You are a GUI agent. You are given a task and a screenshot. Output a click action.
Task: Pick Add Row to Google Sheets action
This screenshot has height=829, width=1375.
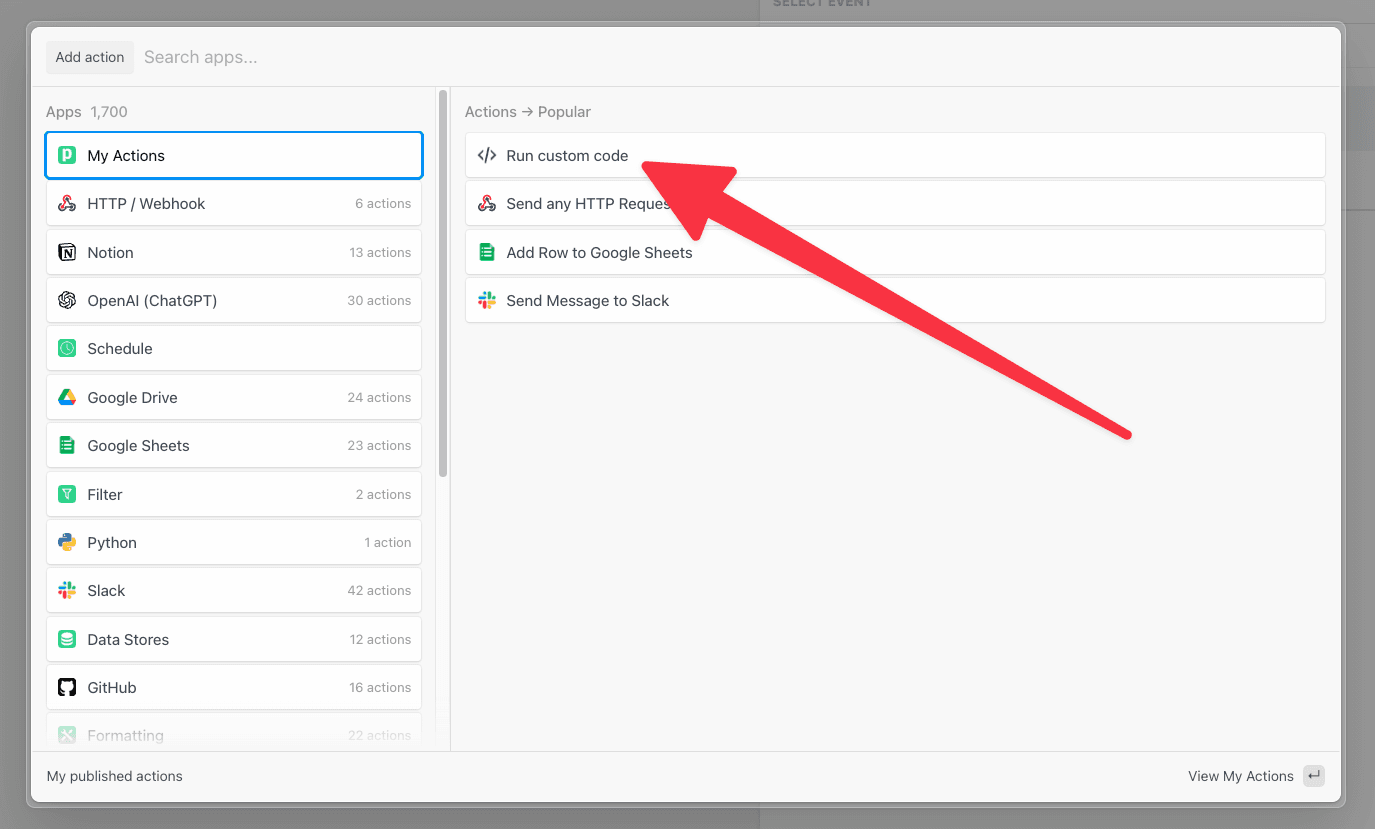[895, 252]
